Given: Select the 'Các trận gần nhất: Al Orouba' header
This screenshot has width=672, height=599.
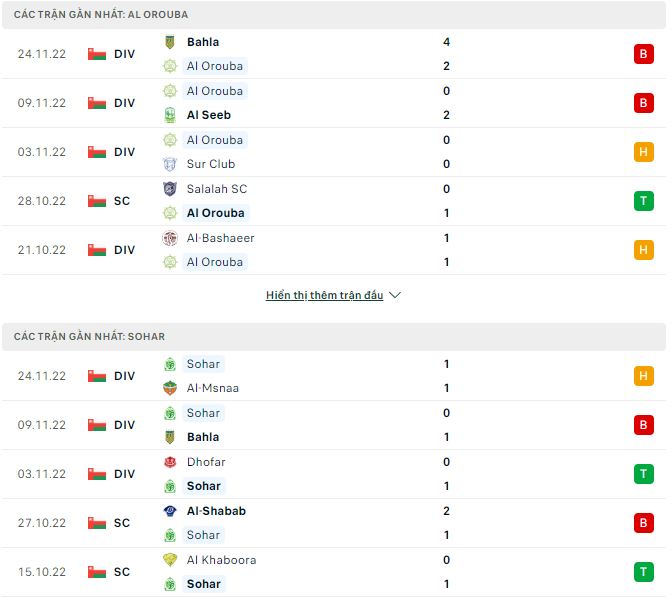Looking at the screenshot, I should click(101, 15).
